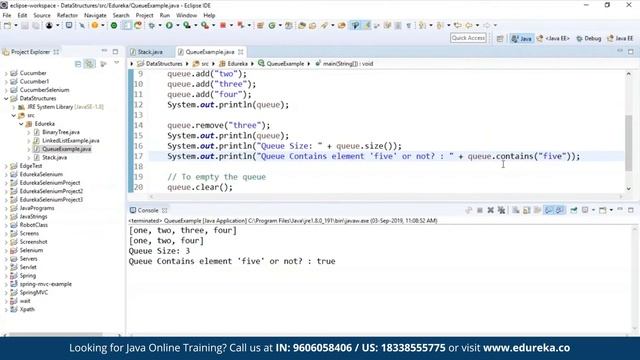Click the Display Selected Console icon
Screen dimensions: 640x360
pyautogui.click(x=585, y=210)
